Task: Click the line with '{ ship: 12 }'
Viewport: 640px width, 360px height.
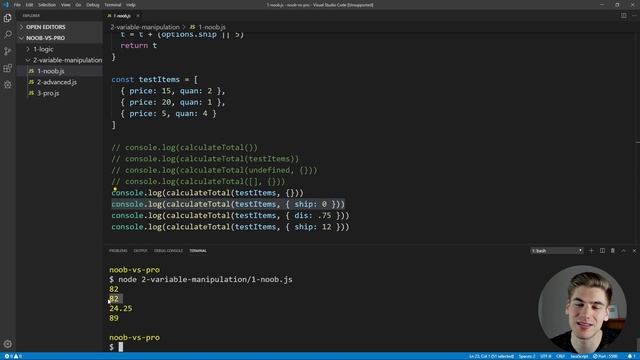Action: coord(230,227)
